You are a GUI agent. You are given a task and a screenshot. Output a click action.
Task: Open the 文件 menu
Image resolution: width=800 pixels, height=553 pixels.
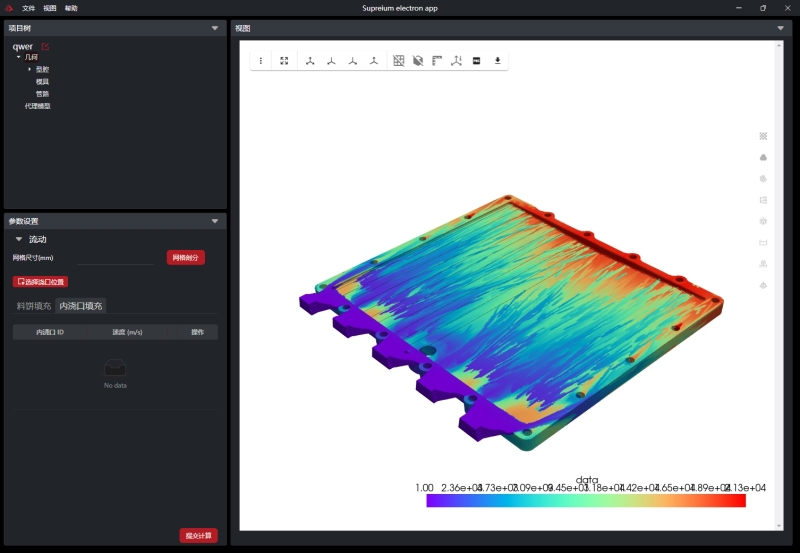click(29, 8)
